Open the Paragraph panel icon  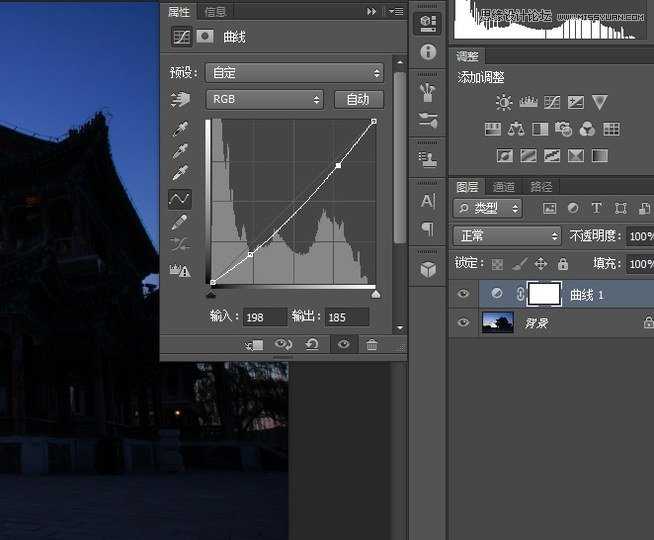428,229
